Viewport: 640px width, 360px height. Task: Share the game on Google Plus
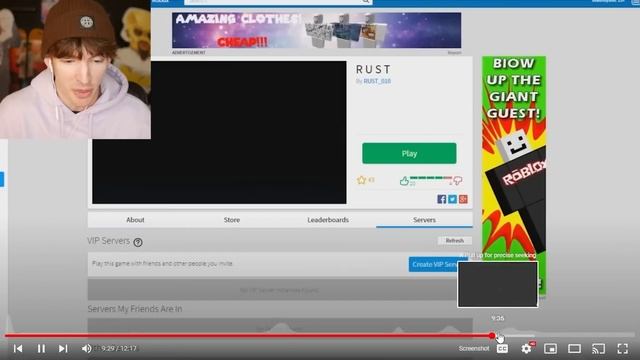[x=463, y=199]
